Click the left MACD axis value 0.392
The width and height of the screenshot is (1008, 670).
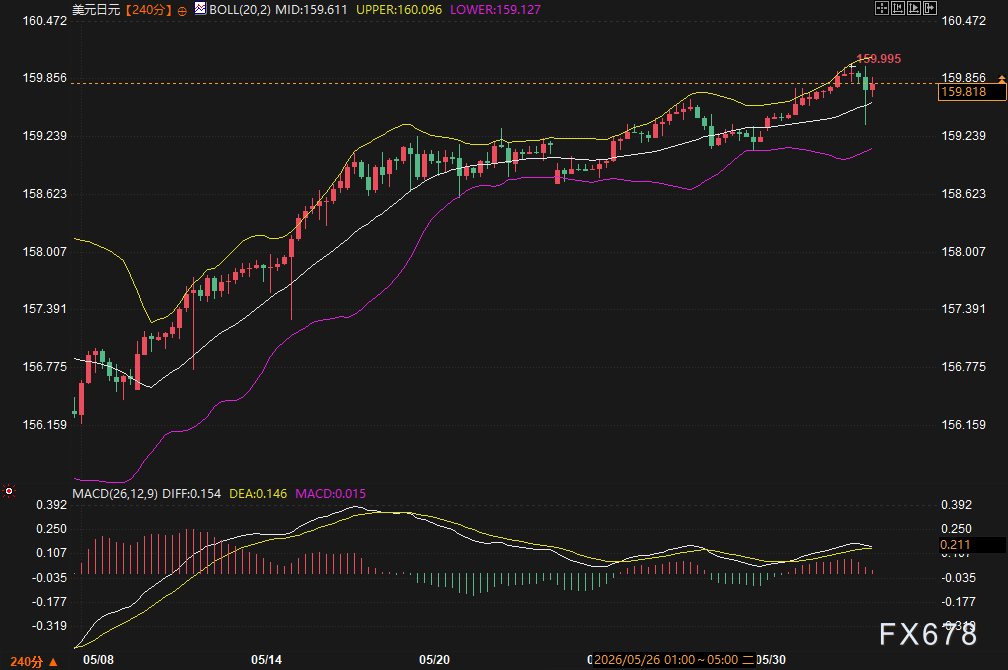pos(51,505)
